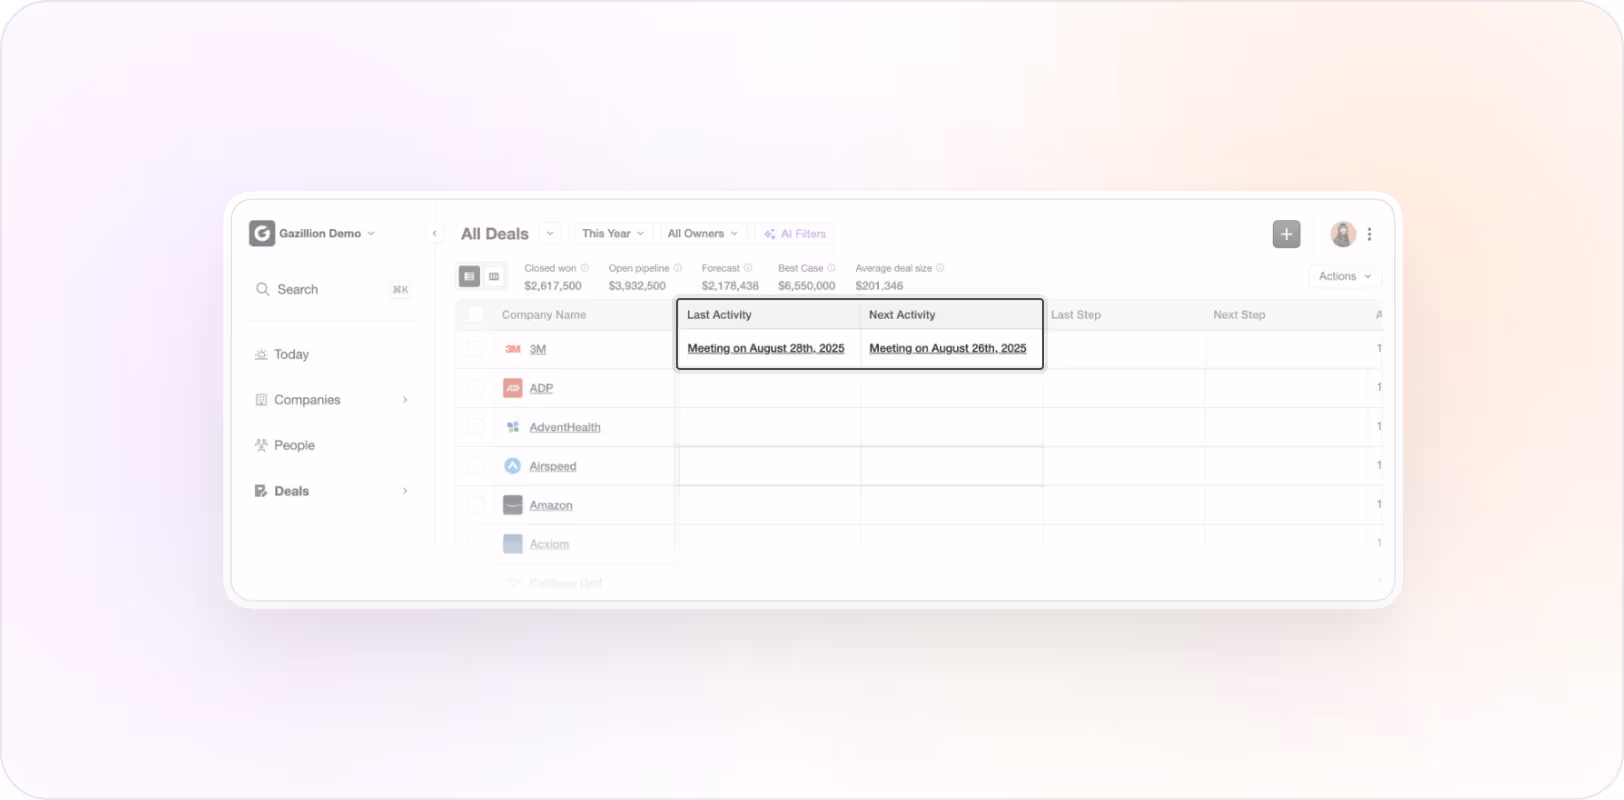The height and width of the screenshot is (800, 1624).
Task: Open the Airspeed company link
Action: [553, 466]
